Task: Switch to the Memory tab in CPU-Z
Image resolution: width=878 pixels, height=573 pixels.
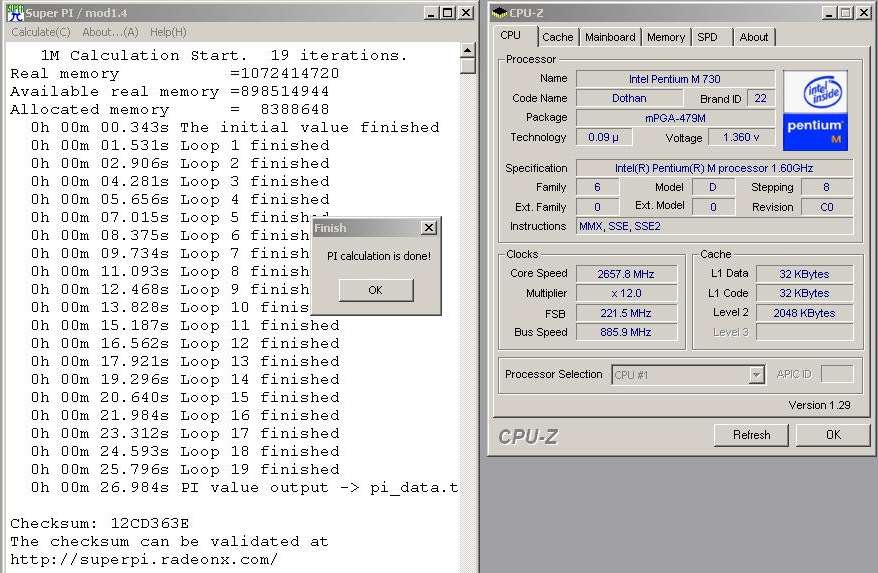Action: pos(666,37)
